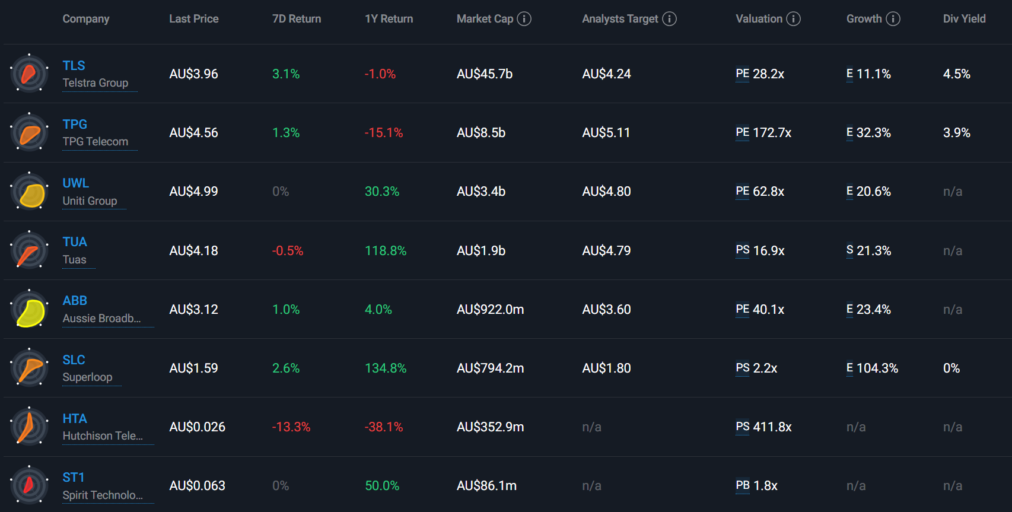
Task: Open the Analysts Target info tooltip icon
Action: (670, 19)
